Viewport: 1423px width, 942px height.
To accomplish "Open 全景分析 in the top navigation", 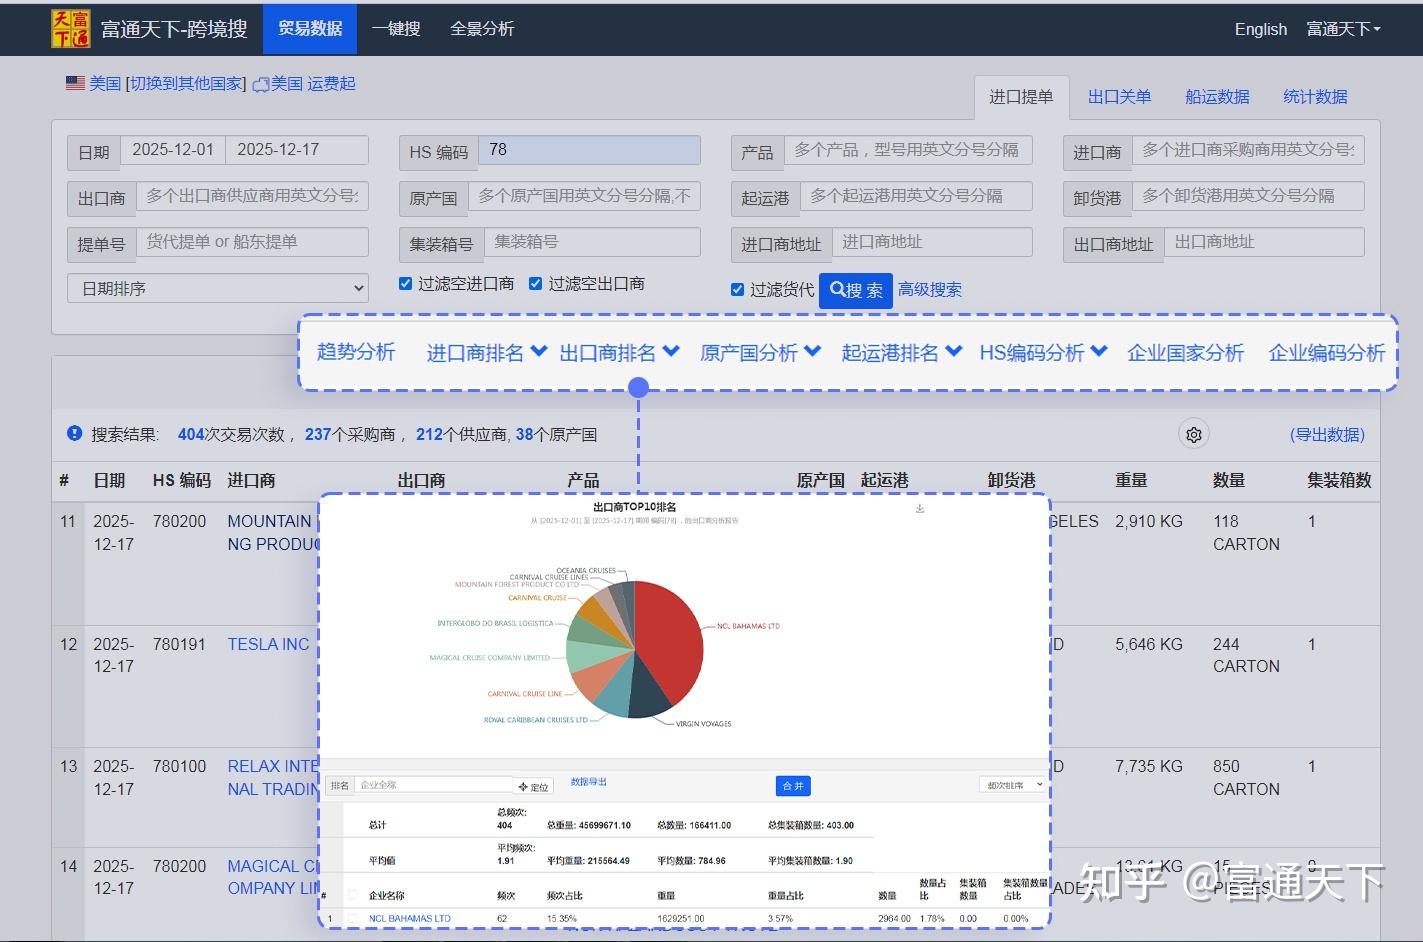I will 482,29.
